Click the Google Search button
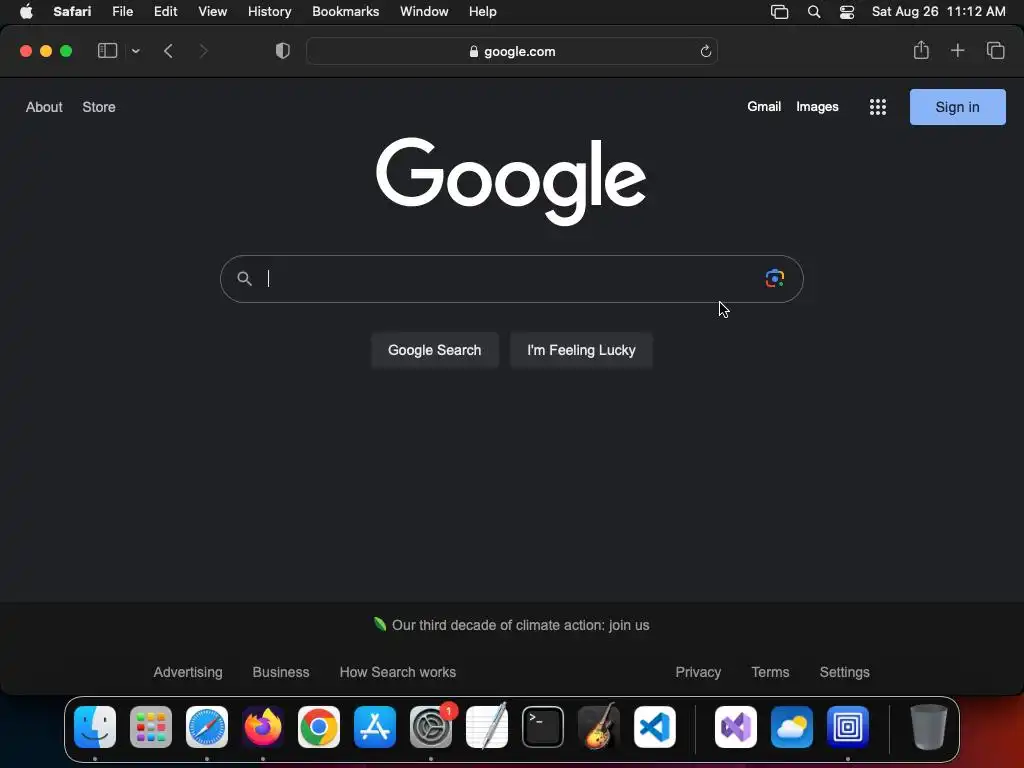The image size is (1024, 768). pyautogui.click(x=434, y=350)
